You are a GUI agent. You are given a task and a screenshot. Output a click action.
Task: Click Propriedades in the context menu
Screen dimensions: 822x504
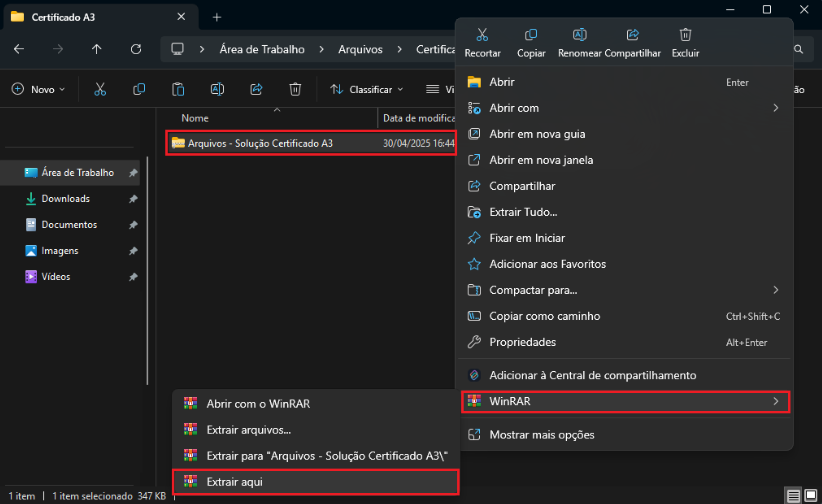click(522, 342)
